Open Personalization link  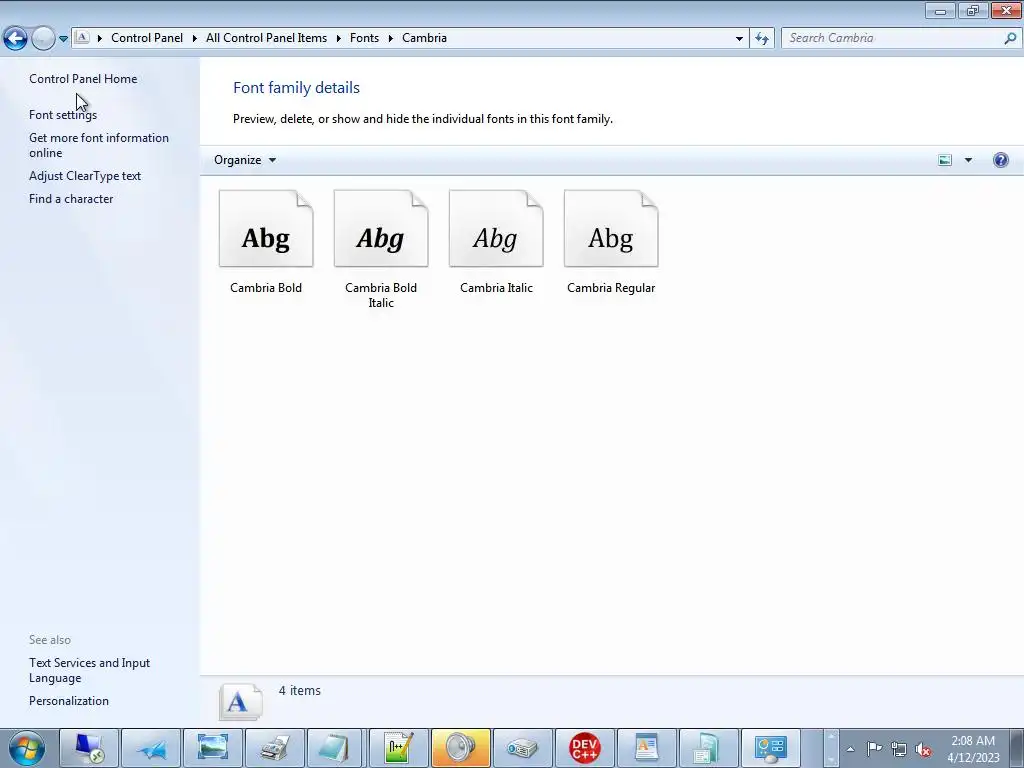pyautogui.click(x=69, y=701)
